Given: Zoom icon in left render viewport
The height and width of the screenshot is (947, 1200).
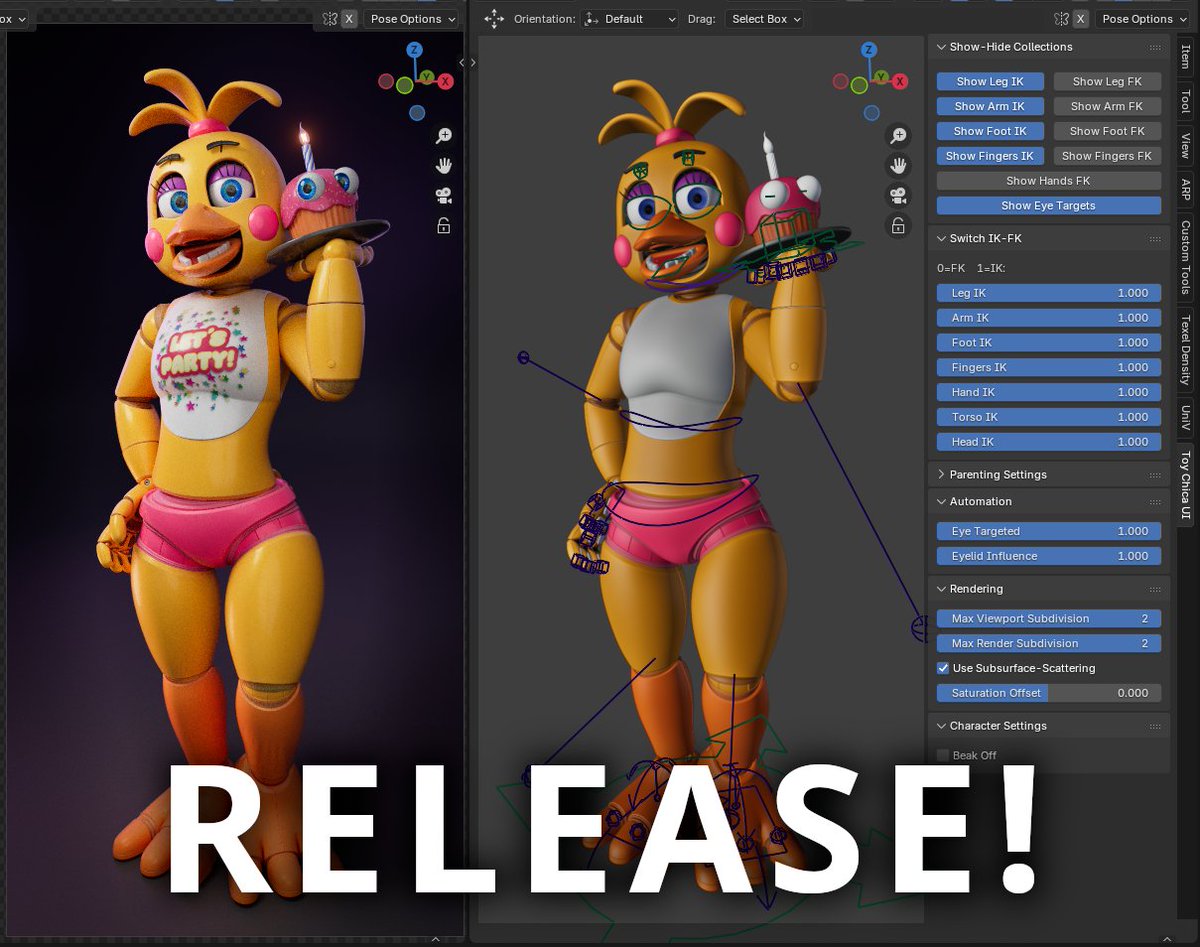Looking at the screenshot, I should pos(444,136).
